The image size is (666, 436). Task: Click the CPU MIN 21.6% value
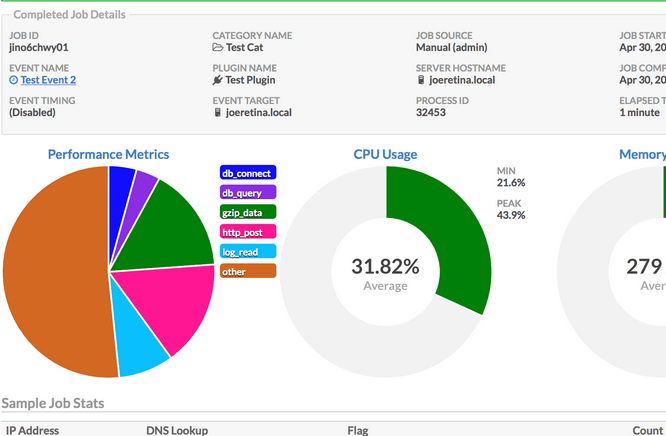pos(511,183)
